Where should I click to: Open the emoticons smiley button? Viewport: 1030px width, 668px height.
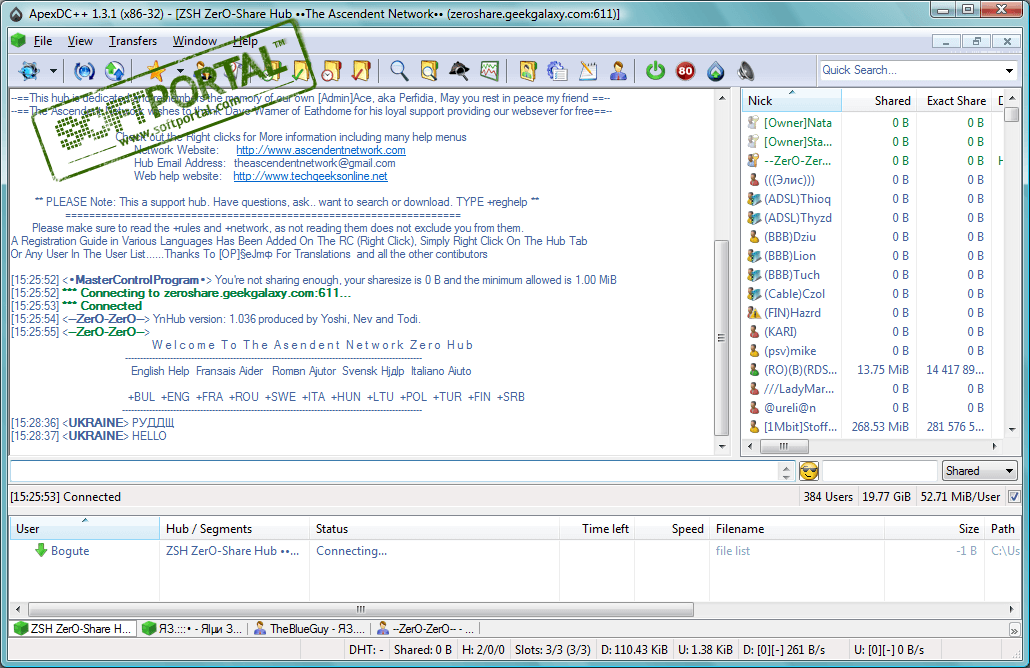coord(809,471)
